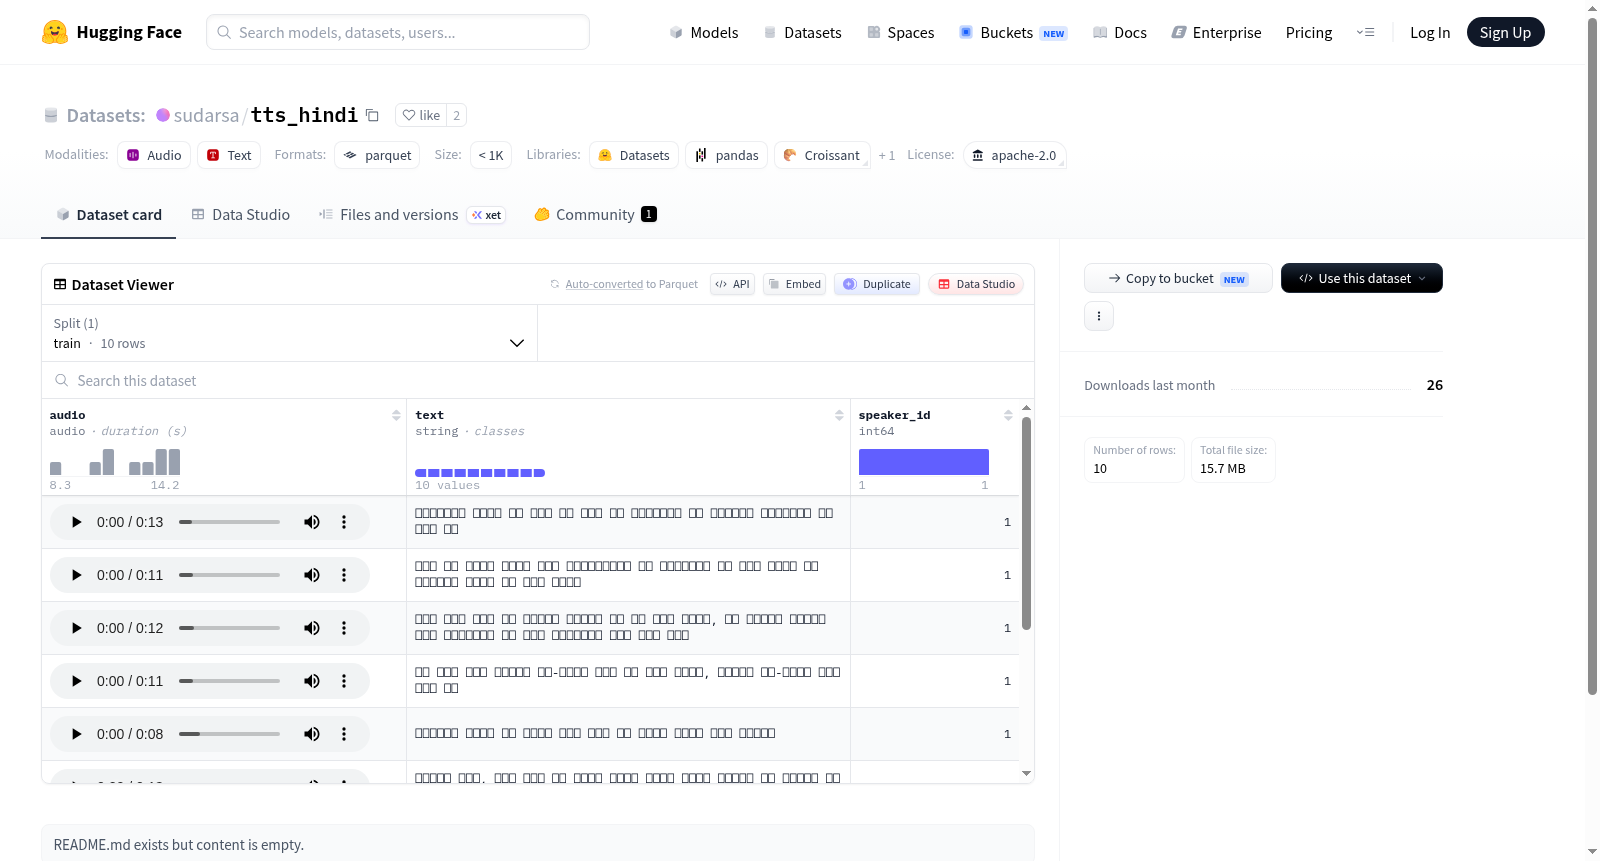Open the Models page

(x=704, y=33)
